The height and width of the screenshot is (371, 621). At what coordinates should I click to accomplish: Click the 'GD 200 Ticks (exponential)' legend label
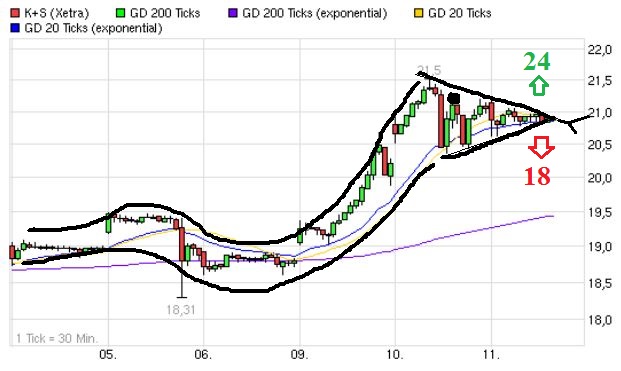click(x=314, y=13)
